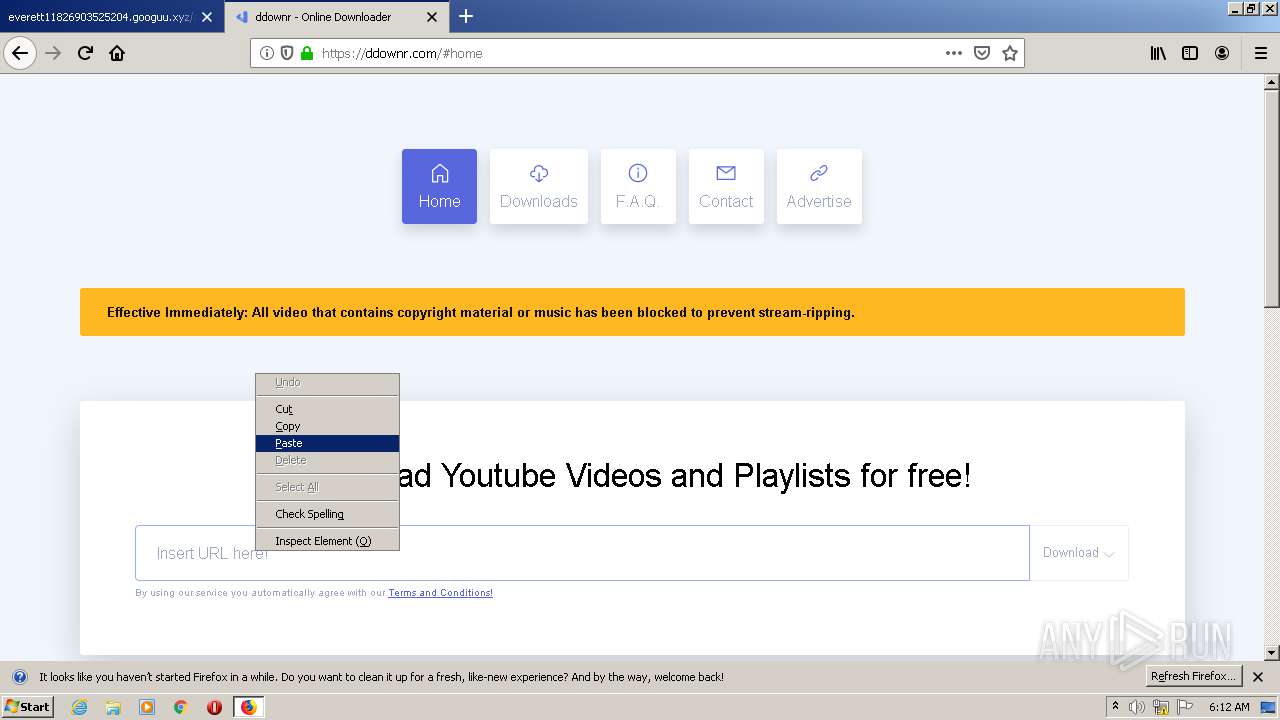Open the Contact nav button
Image resolution: width=1280 pixels, height=720 pixels.
(726, 187)
